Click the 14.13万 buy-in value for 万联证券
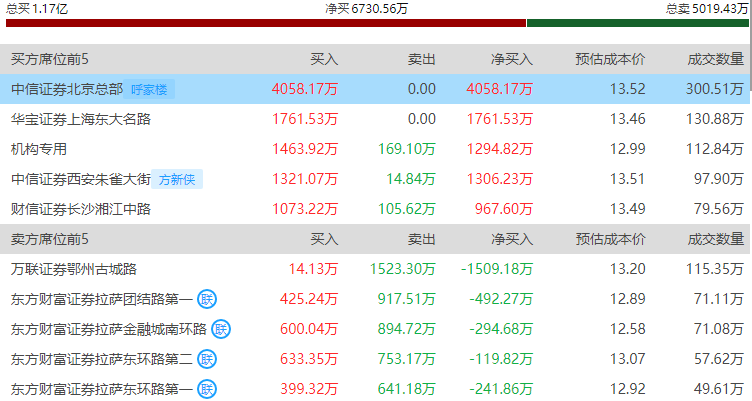The image size is (752, 401). coord(313,269)
